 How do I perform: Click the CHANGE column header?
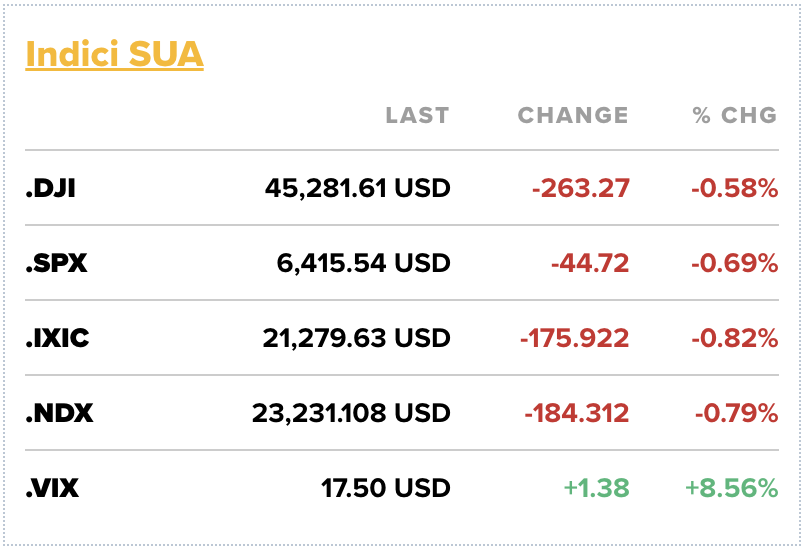(x=573, y=115)
